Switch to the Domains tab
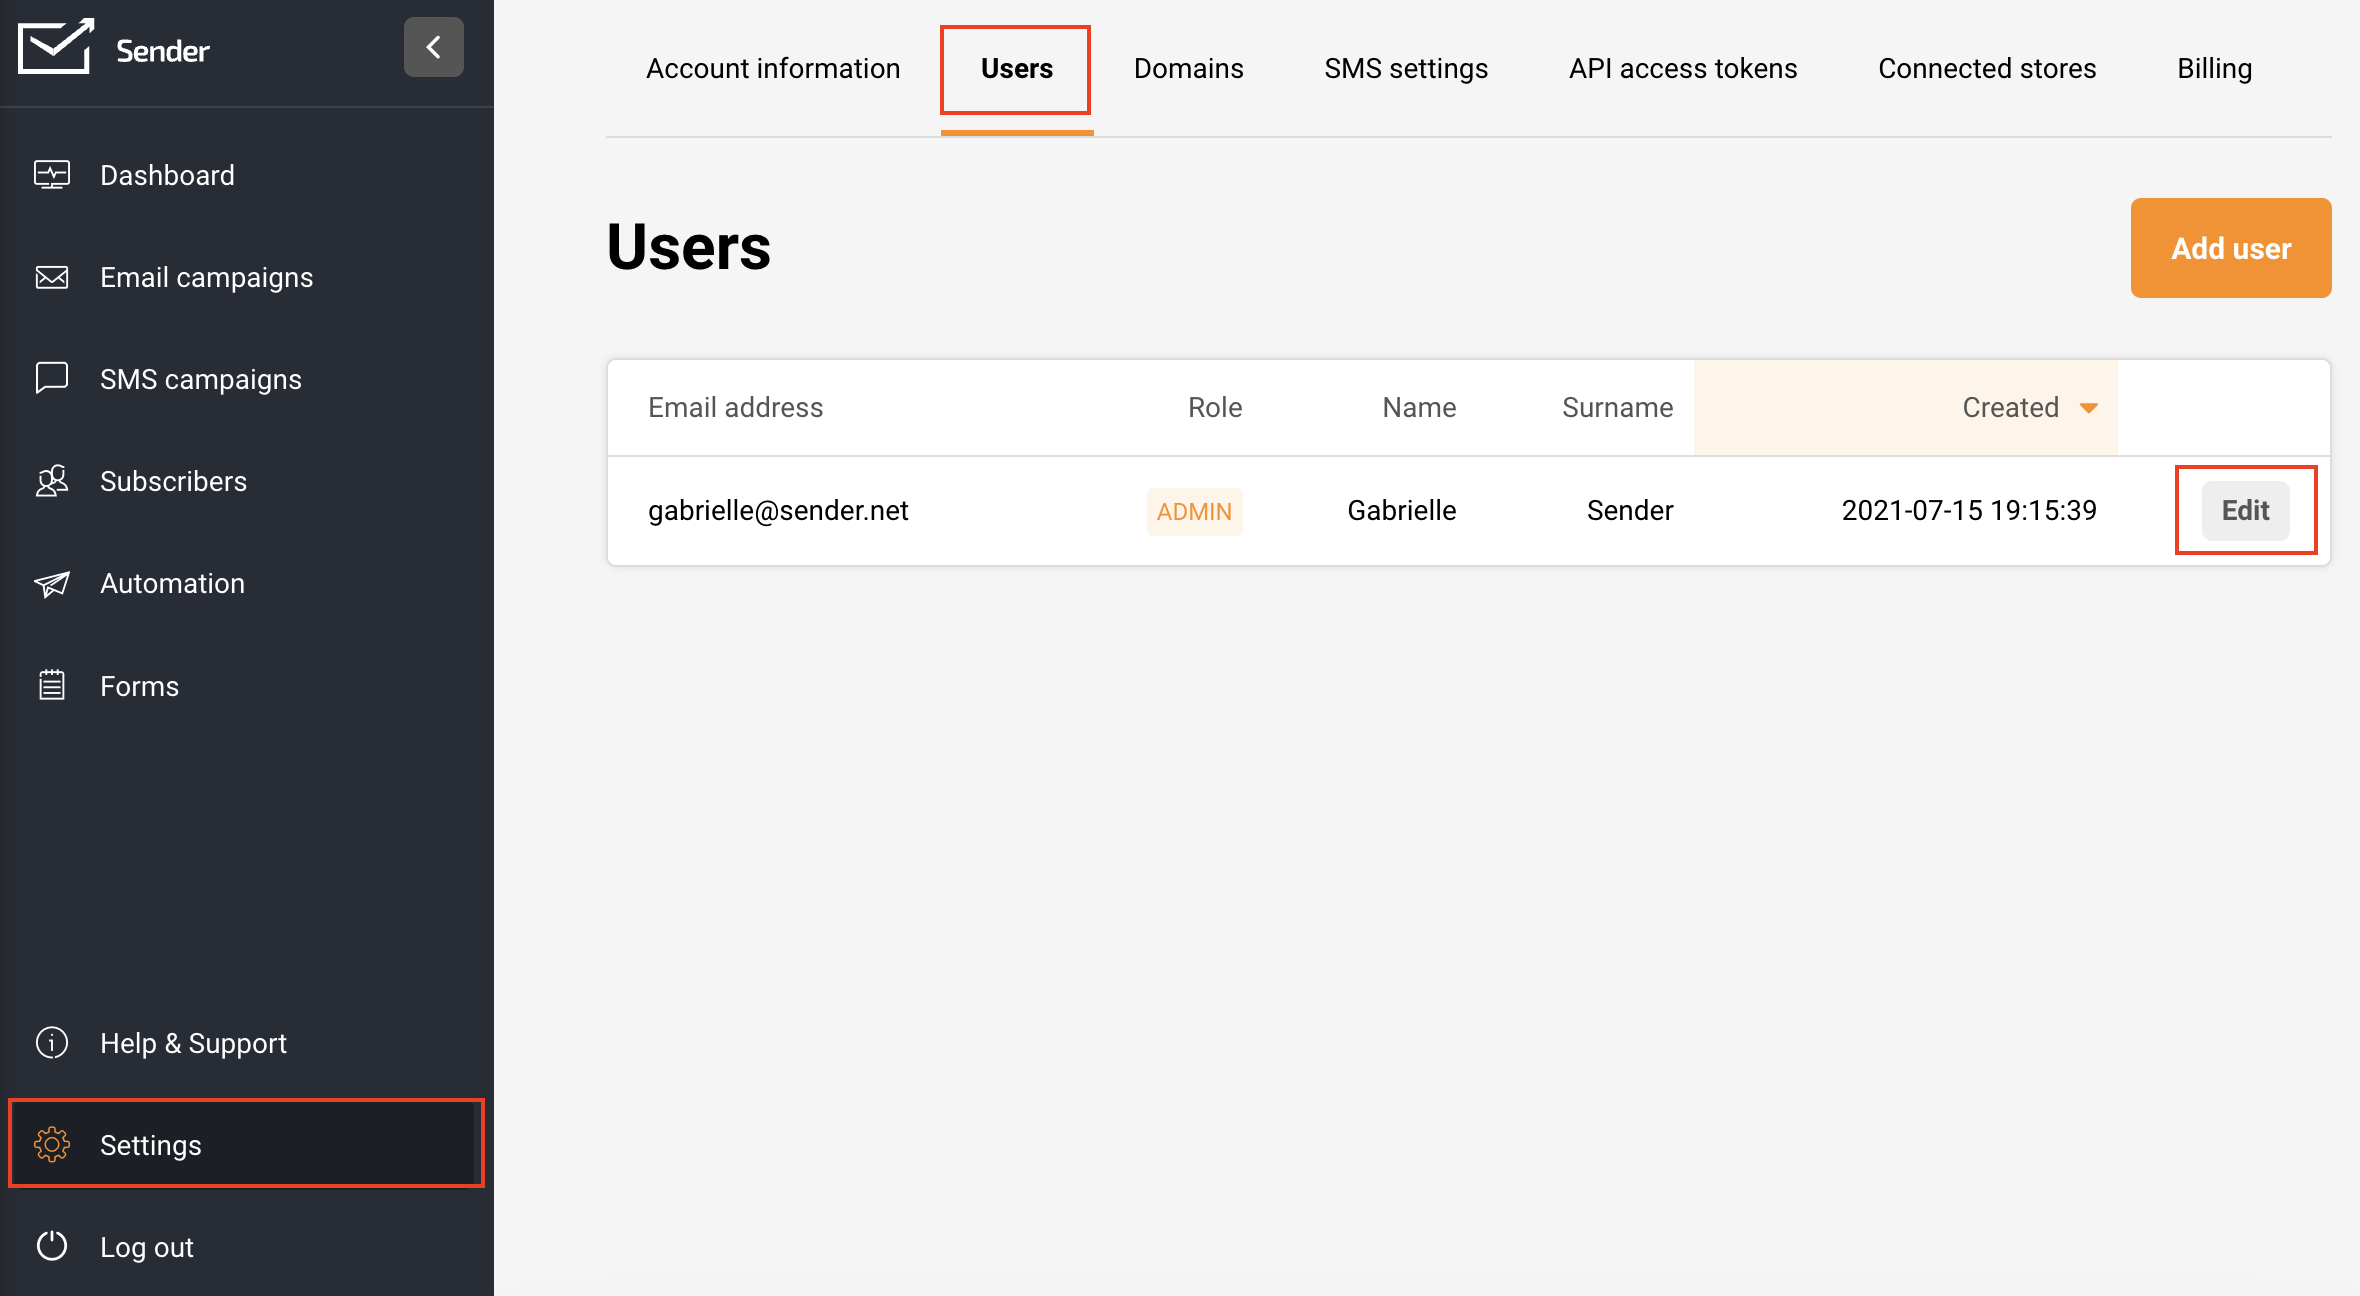The image size is (2360, 1296). coord(1188,68)
